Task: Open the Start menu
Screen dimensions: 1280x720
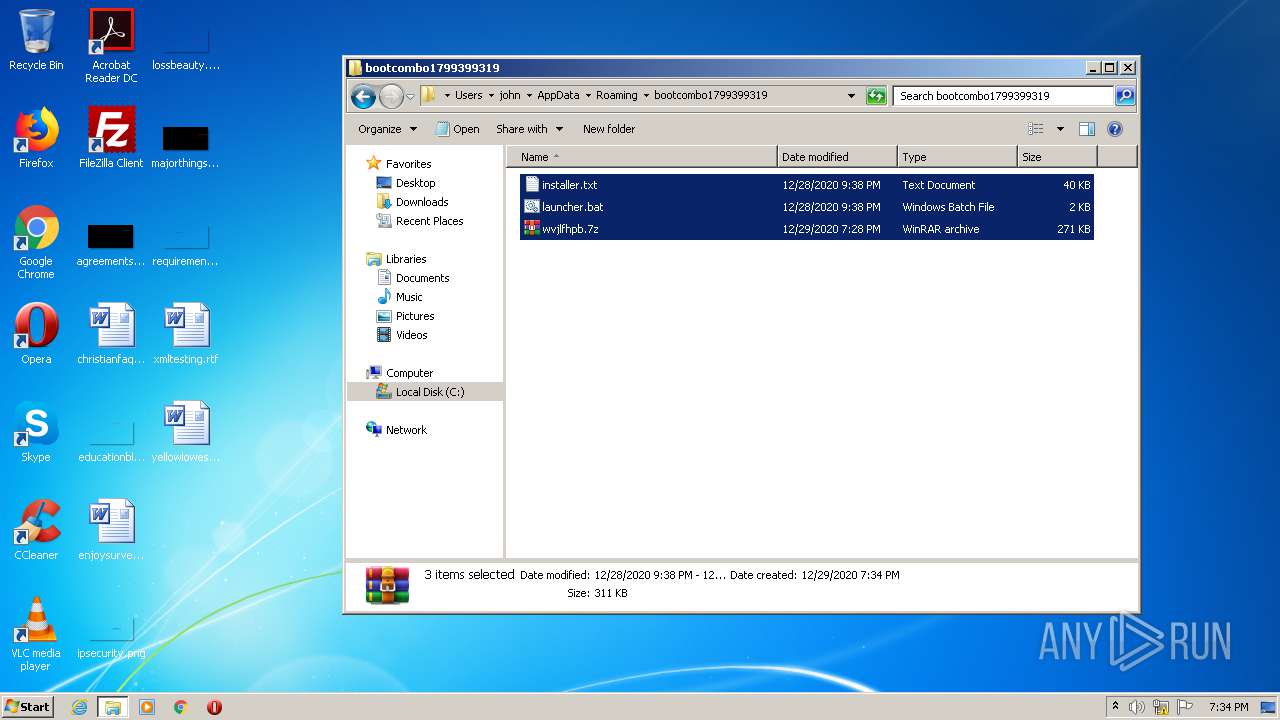Action: point(27,707)
